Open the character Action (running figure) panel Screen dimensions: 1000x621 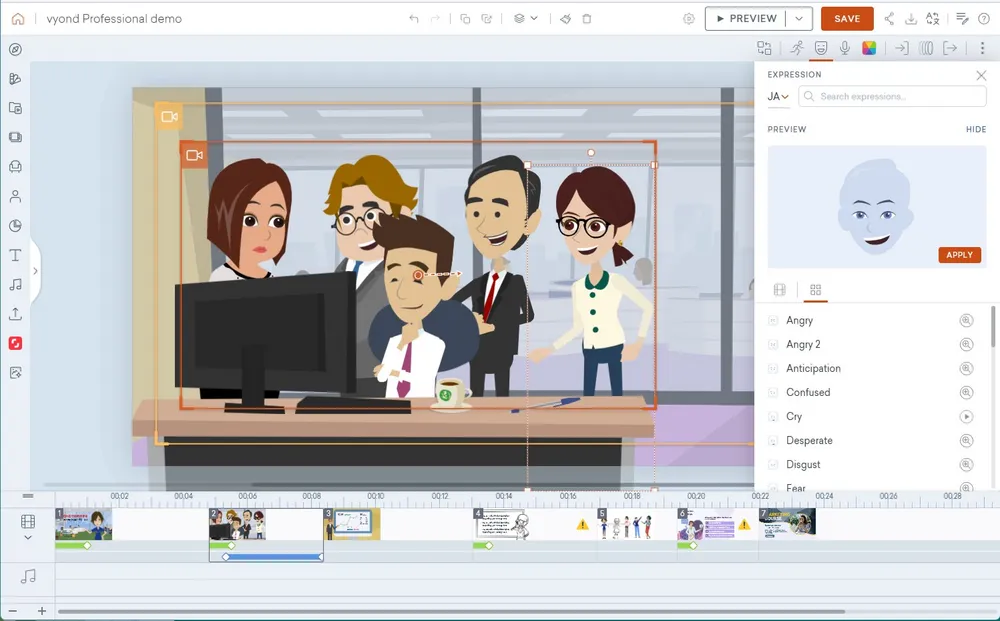(796, 48)
